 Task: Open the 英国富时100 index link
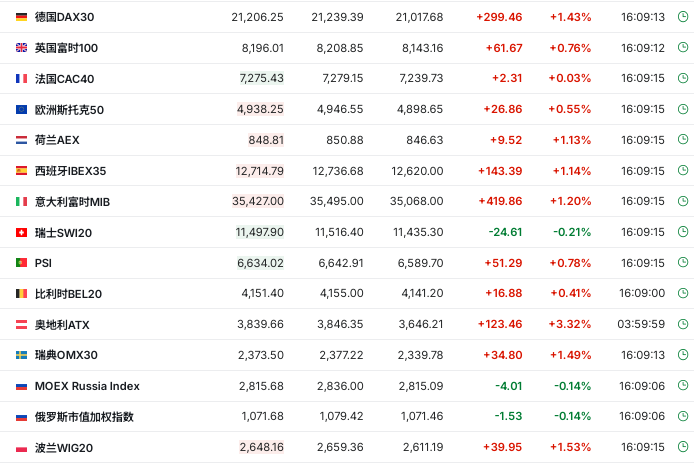66,48
